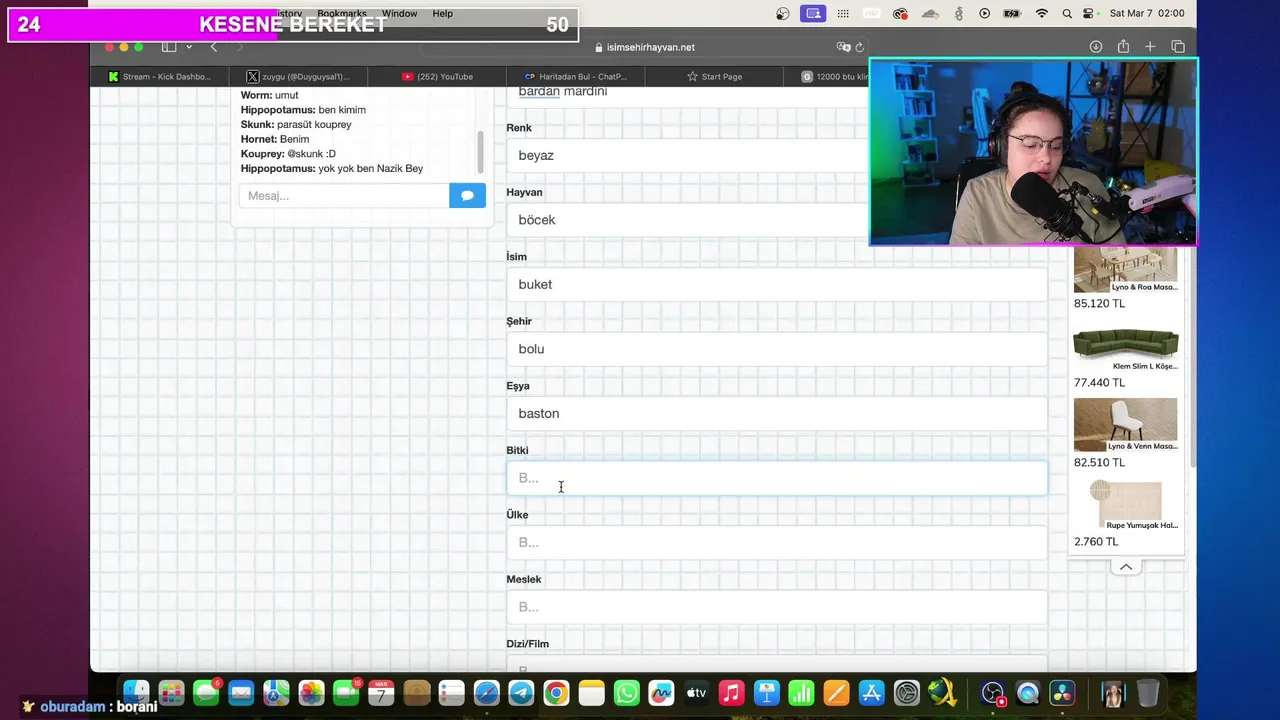
Task: Open Launchpad from the Dock
Action: click(171, 692)
